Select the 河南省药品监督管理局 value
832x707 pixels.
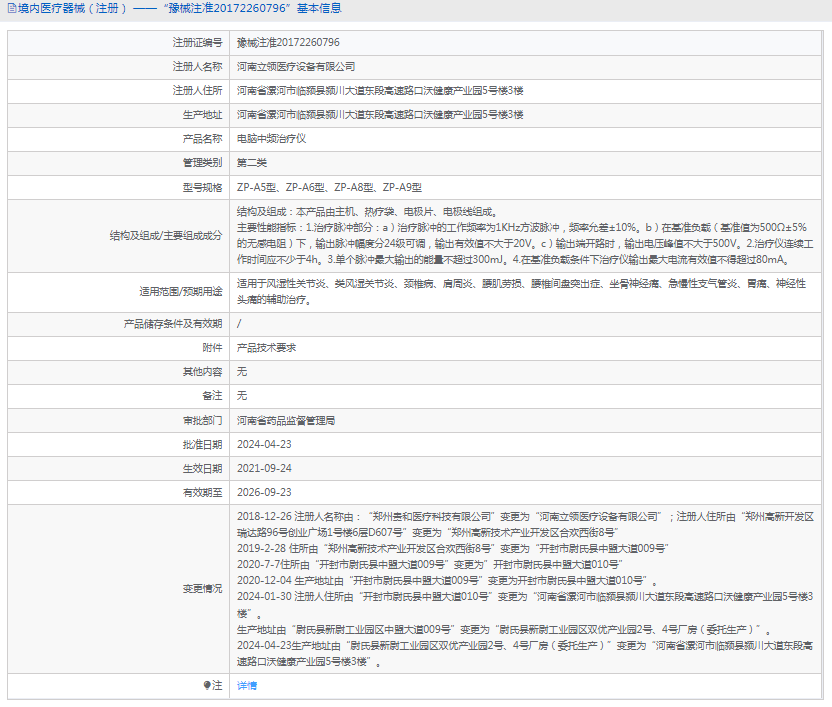point(286,421)
